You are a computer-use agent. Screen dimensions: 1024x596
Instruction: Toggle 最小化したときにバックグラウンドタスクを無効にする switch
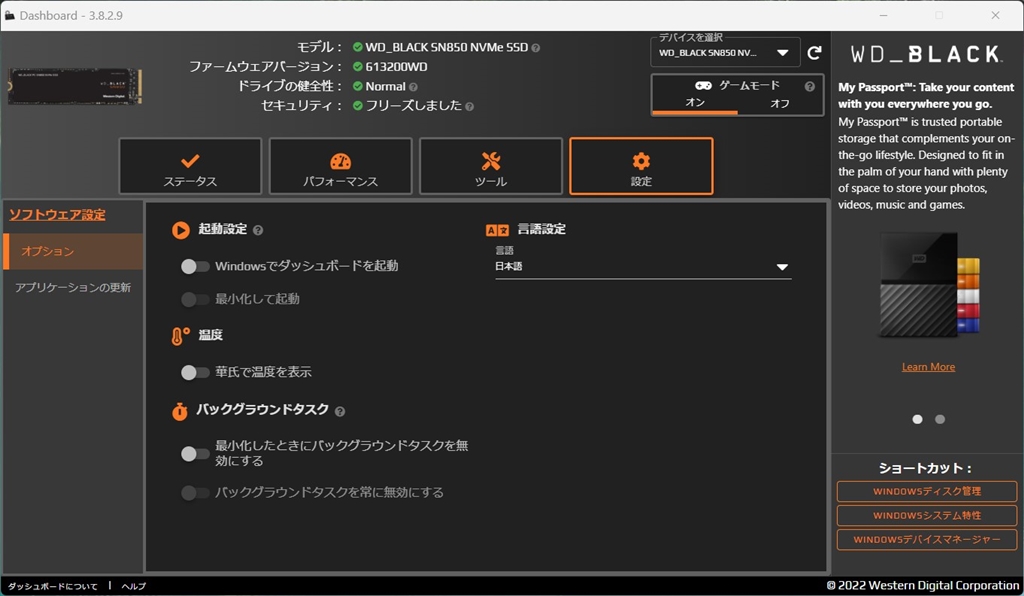click(x=195, y=454)
